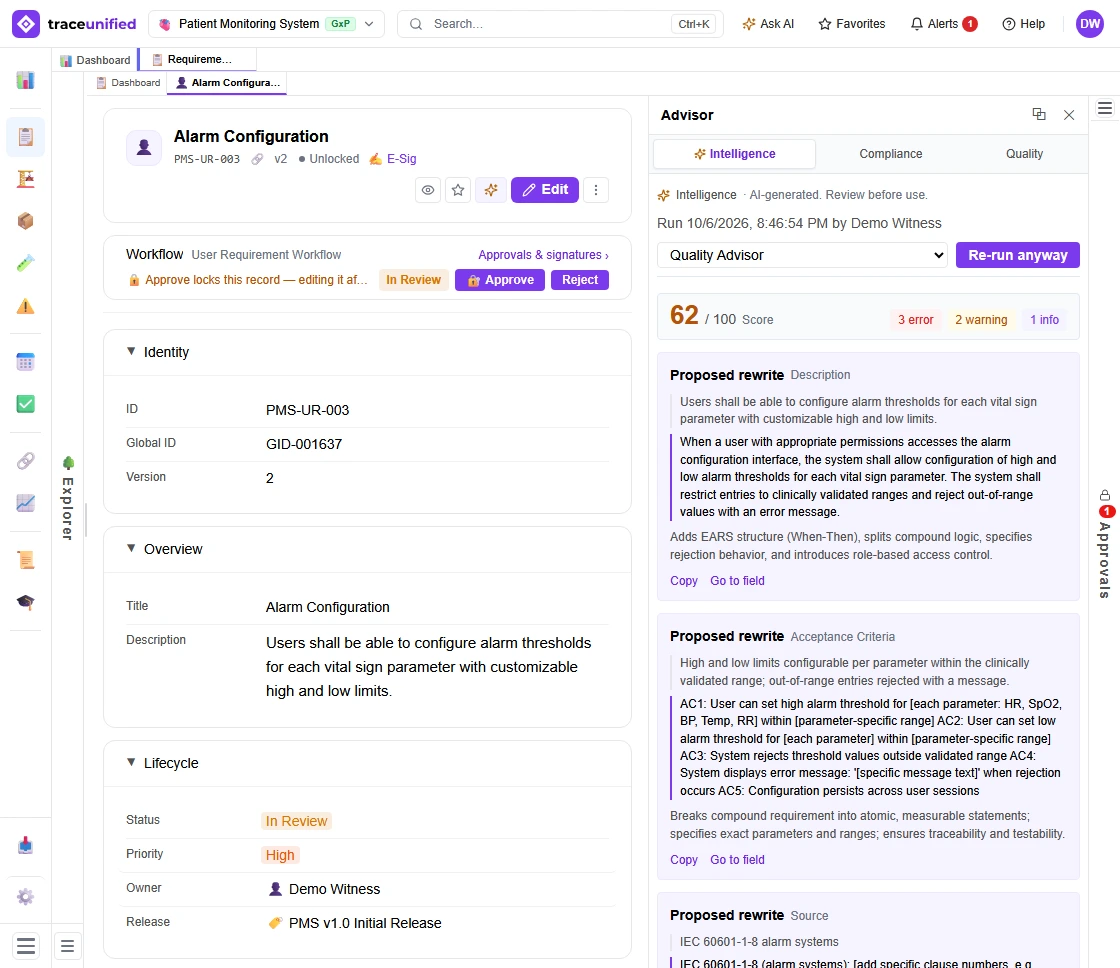Click the Edit button
The height and width of the screenshot is (968, 1120).
[x=545, y=190]
